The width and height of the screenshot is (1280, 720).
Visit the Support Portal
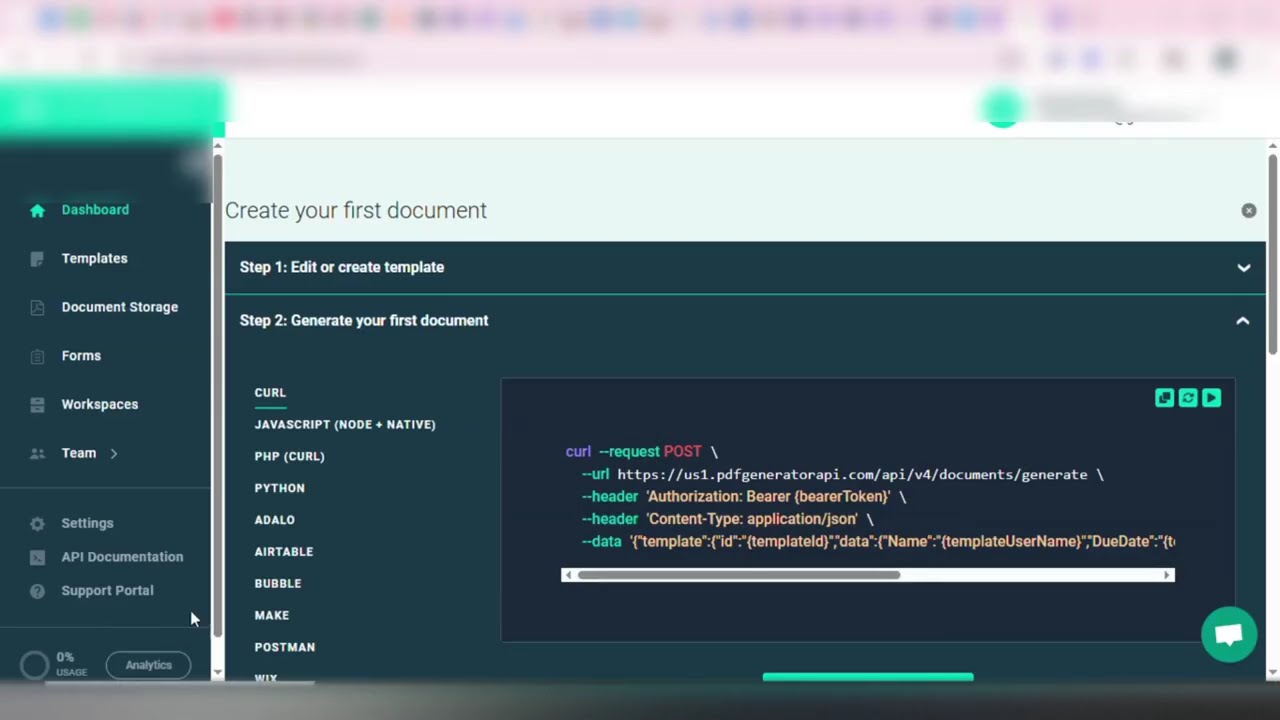[x=107, y=590]
